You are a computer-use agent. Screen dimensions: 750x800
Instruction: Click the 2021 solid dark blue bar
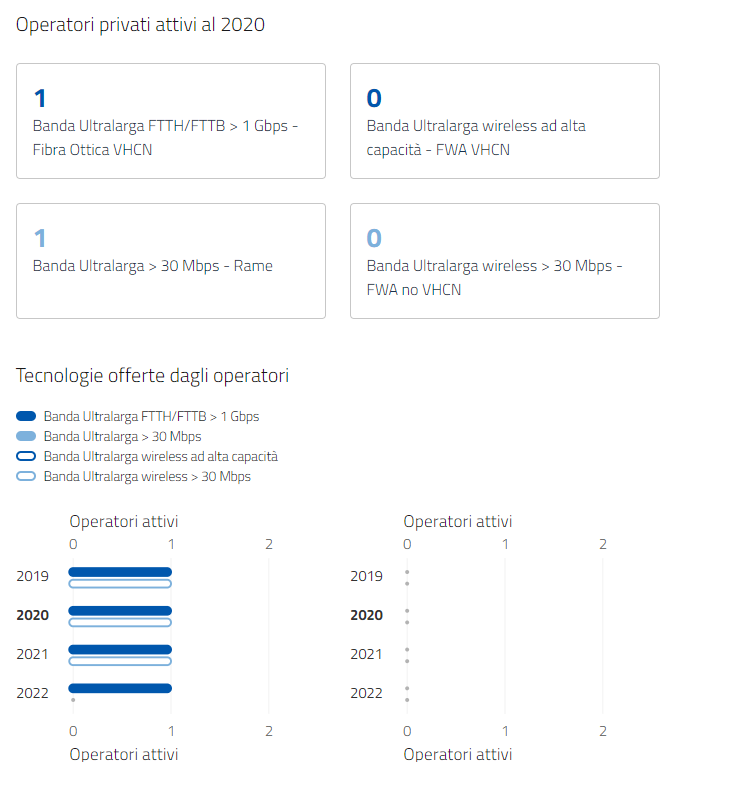pyautogui.click(x=120, y=650)
